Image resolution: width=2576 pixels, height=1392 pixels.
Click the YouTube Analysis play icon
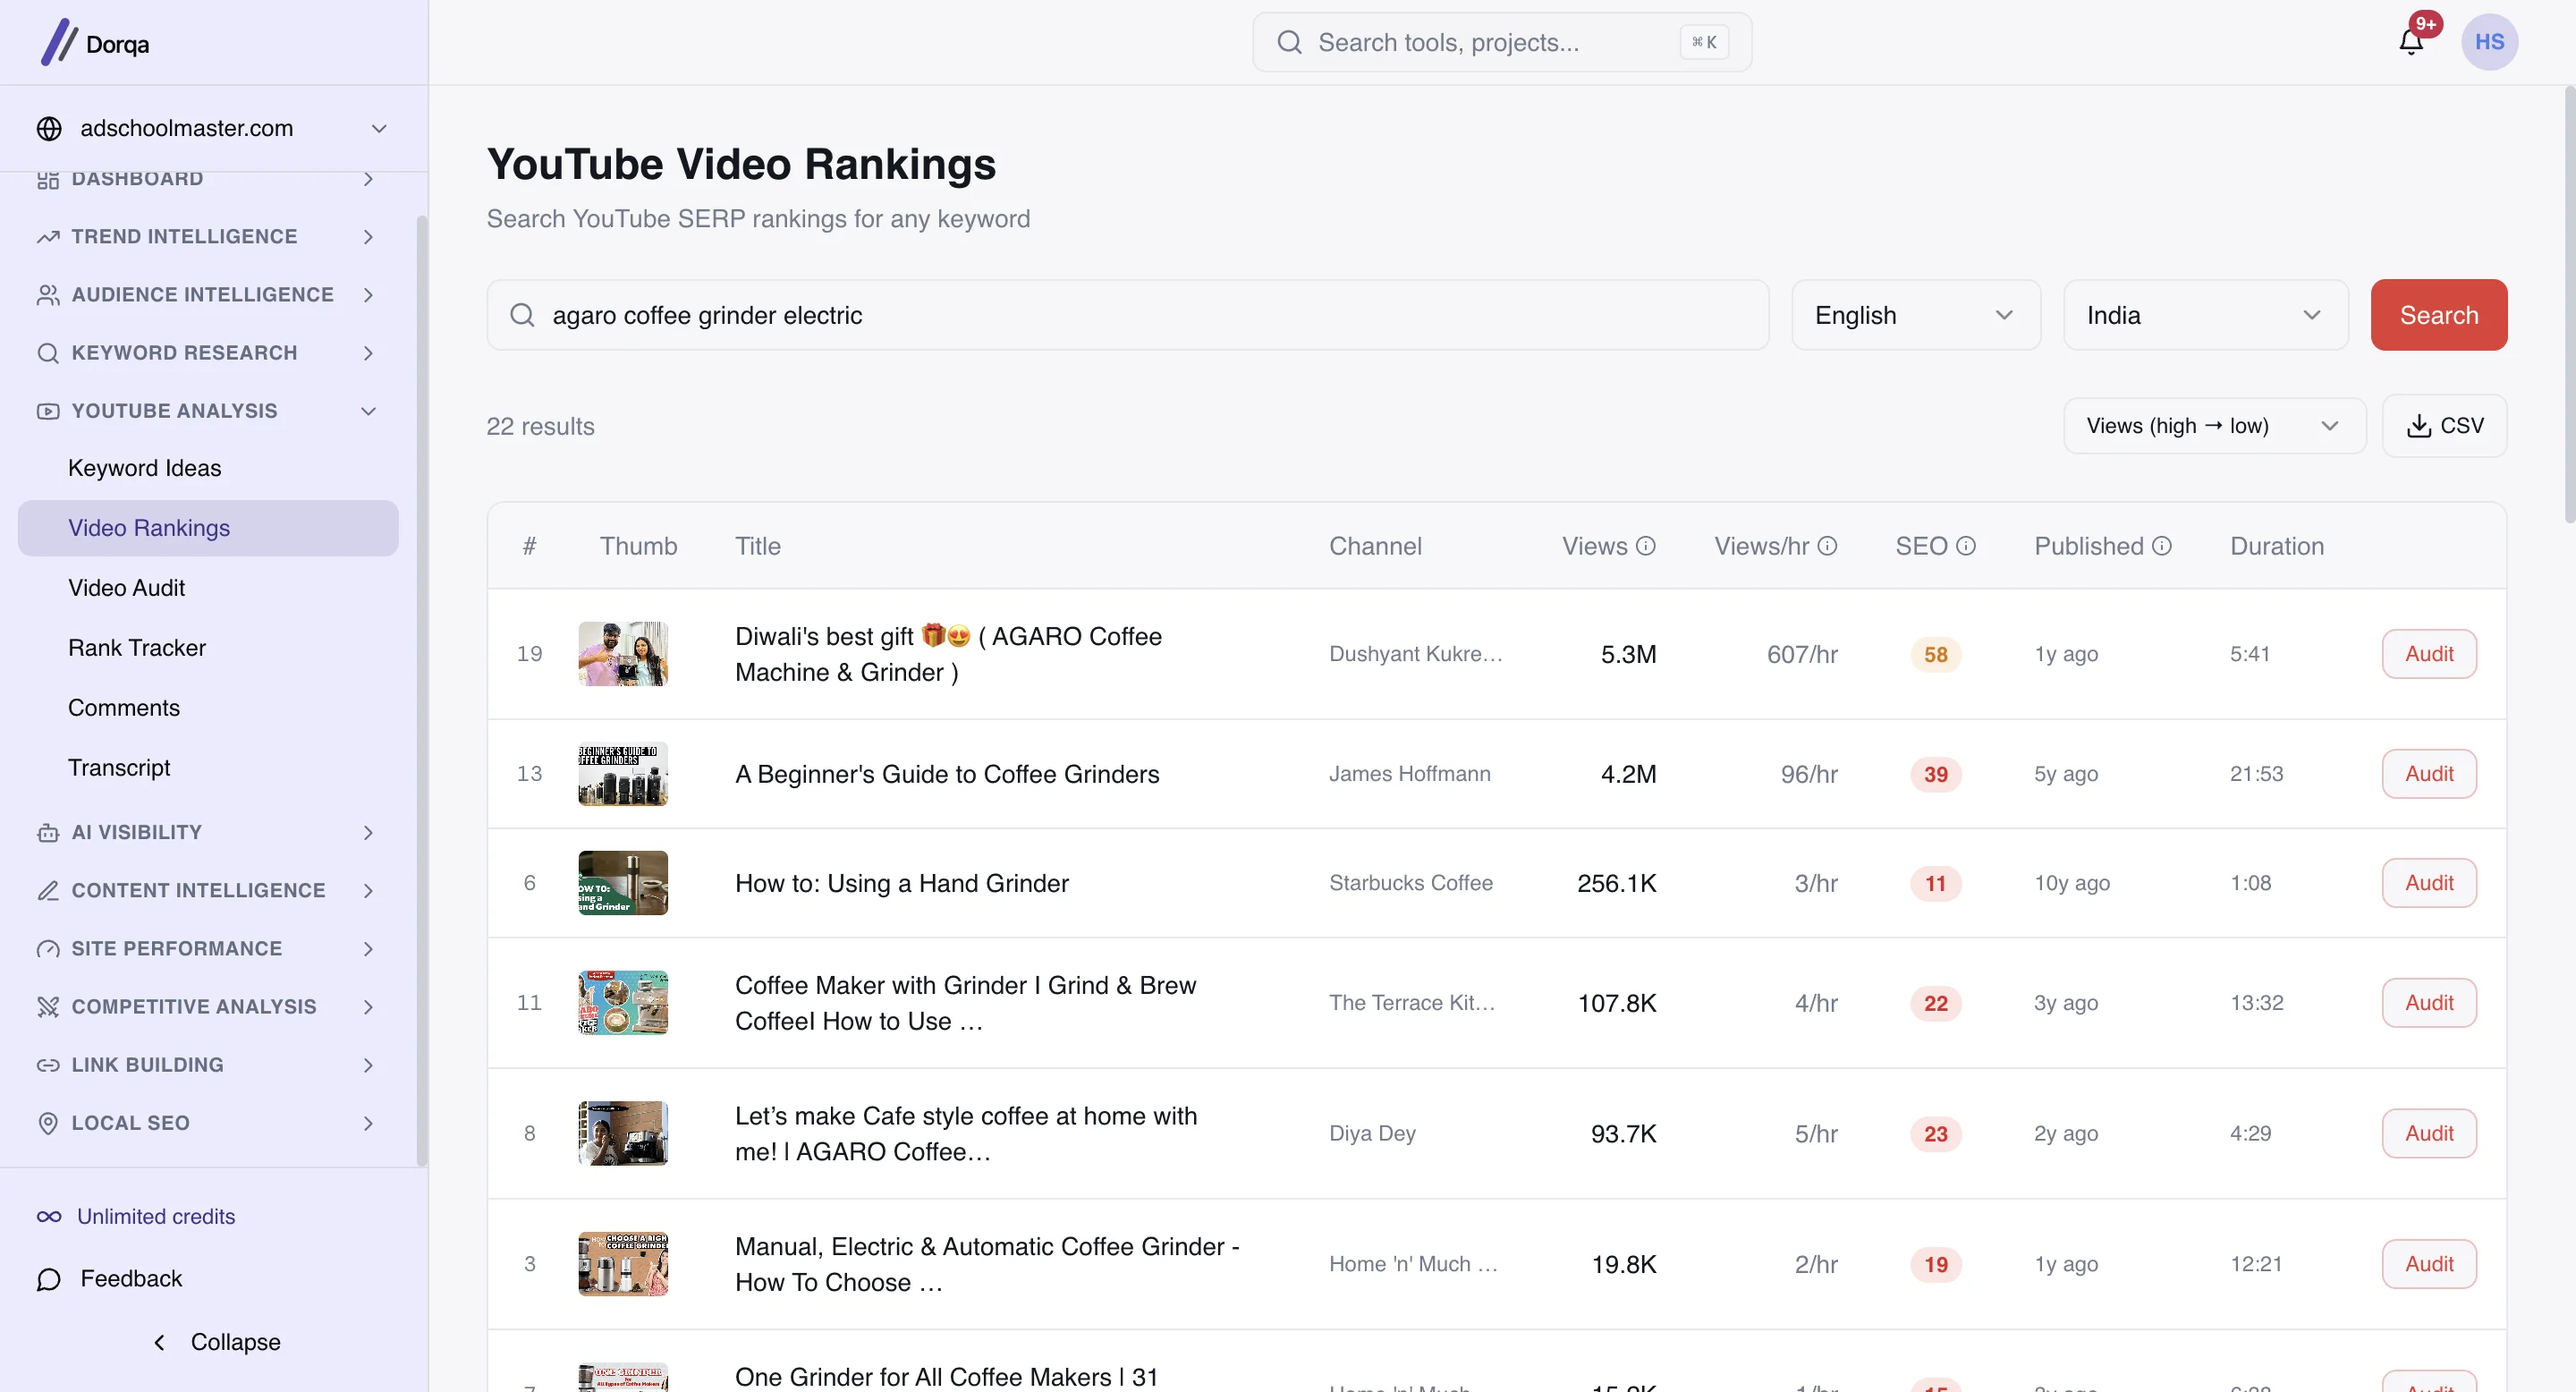tap(48, 411)
